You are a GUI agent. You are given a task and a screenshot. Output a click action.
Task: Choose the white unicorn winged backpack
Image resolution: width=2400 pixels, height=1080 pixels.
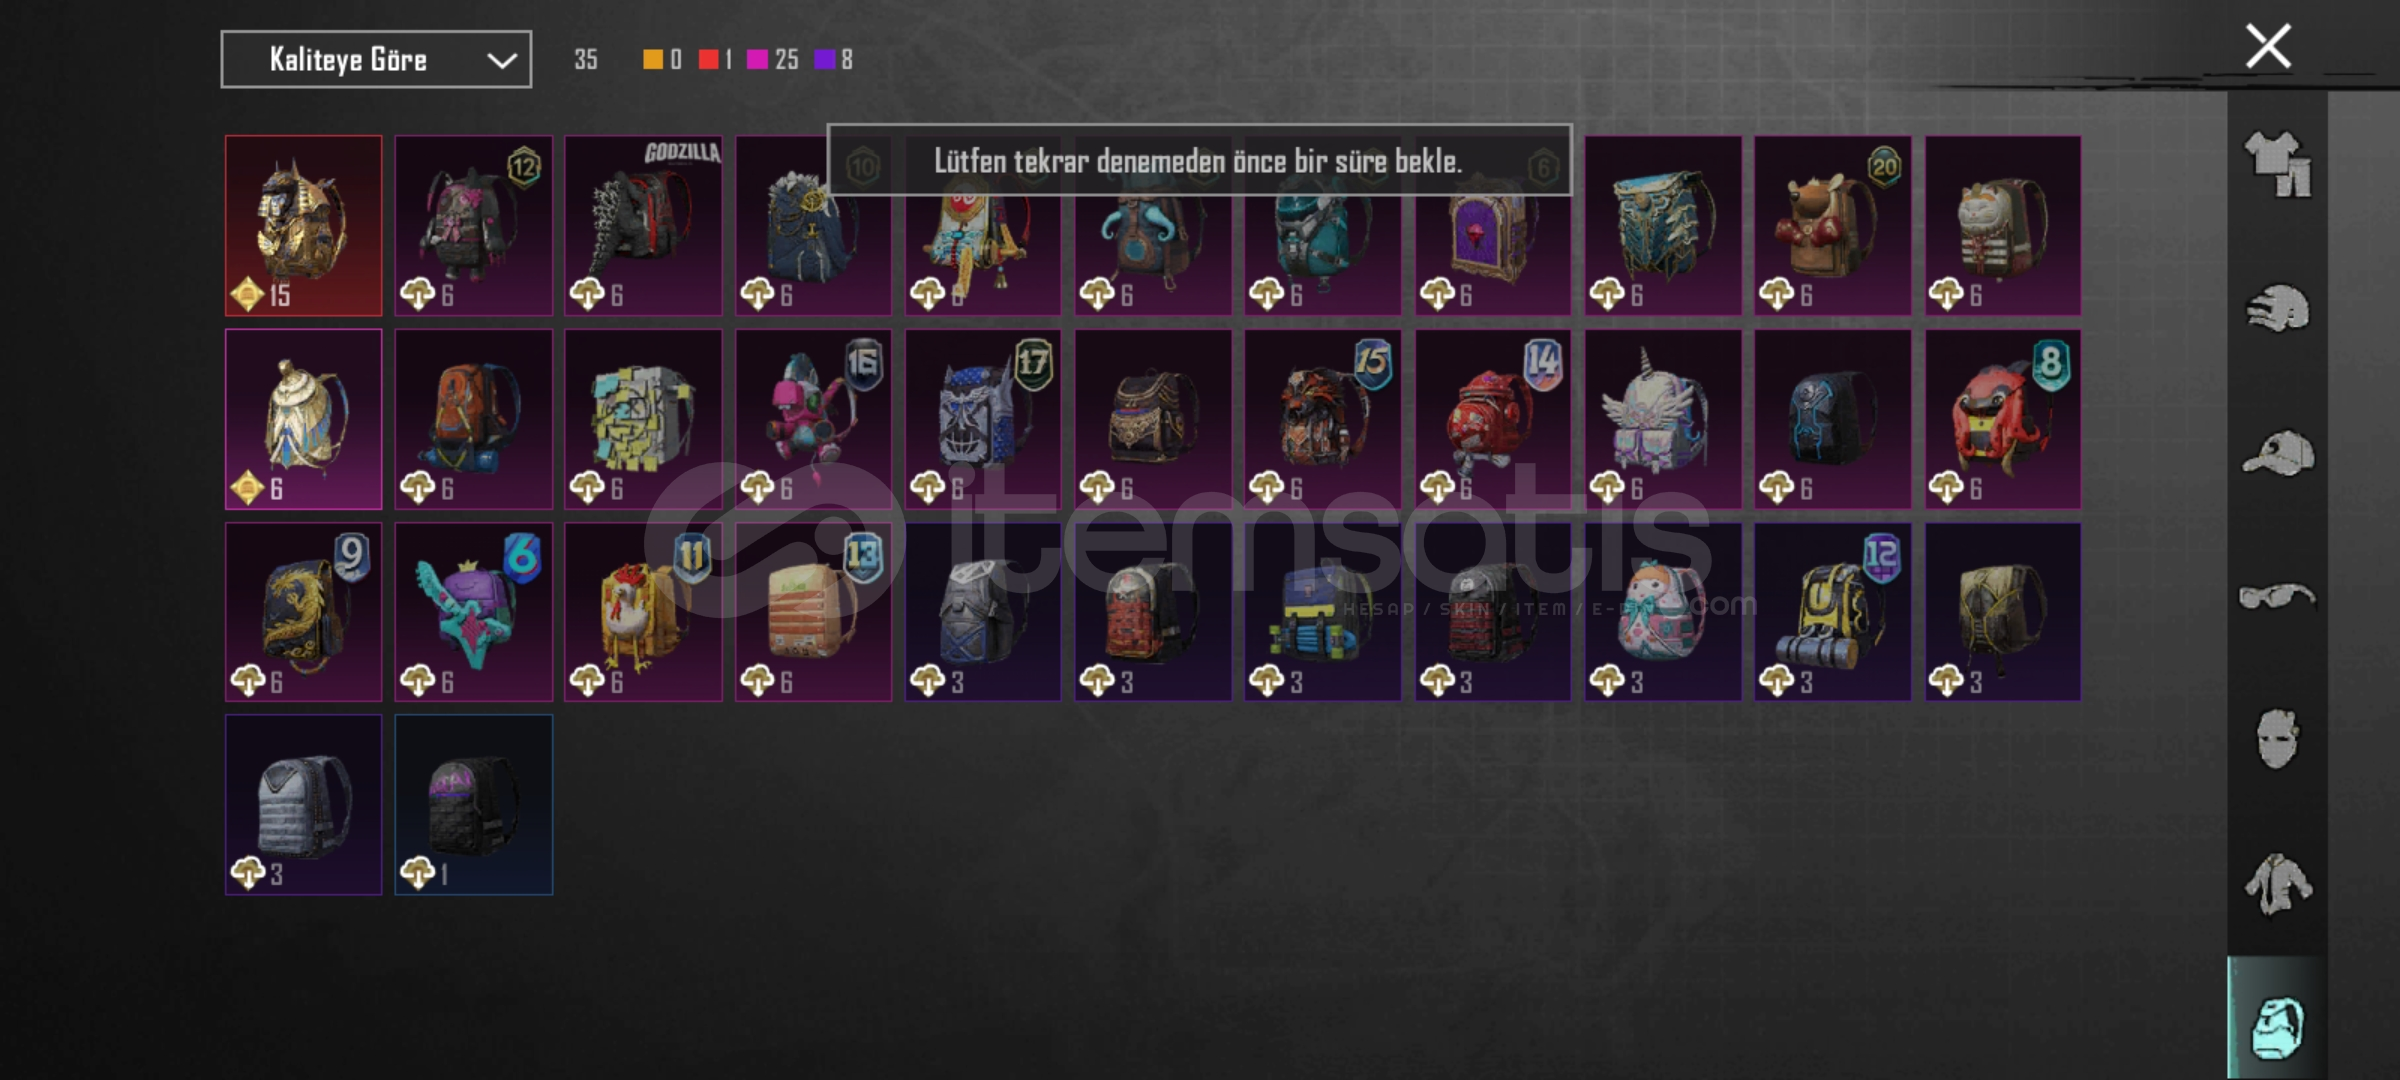[x=1662, y=419]
